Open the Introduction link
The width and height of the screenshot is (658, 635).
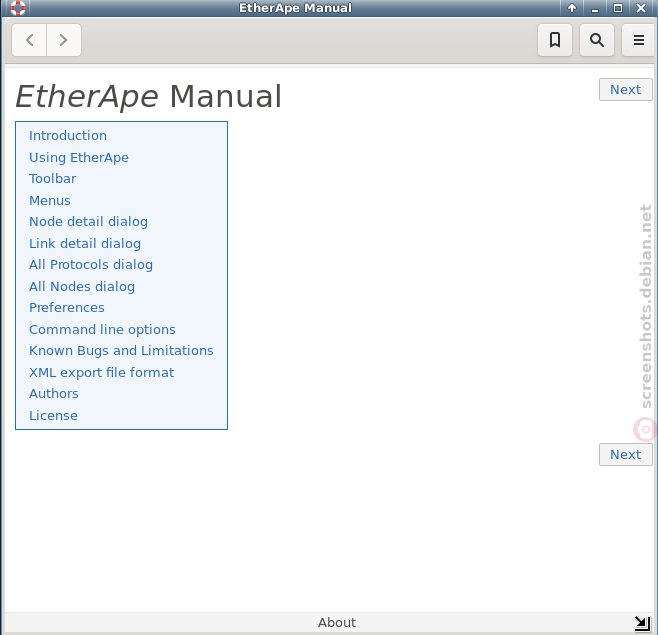[68, 136]
